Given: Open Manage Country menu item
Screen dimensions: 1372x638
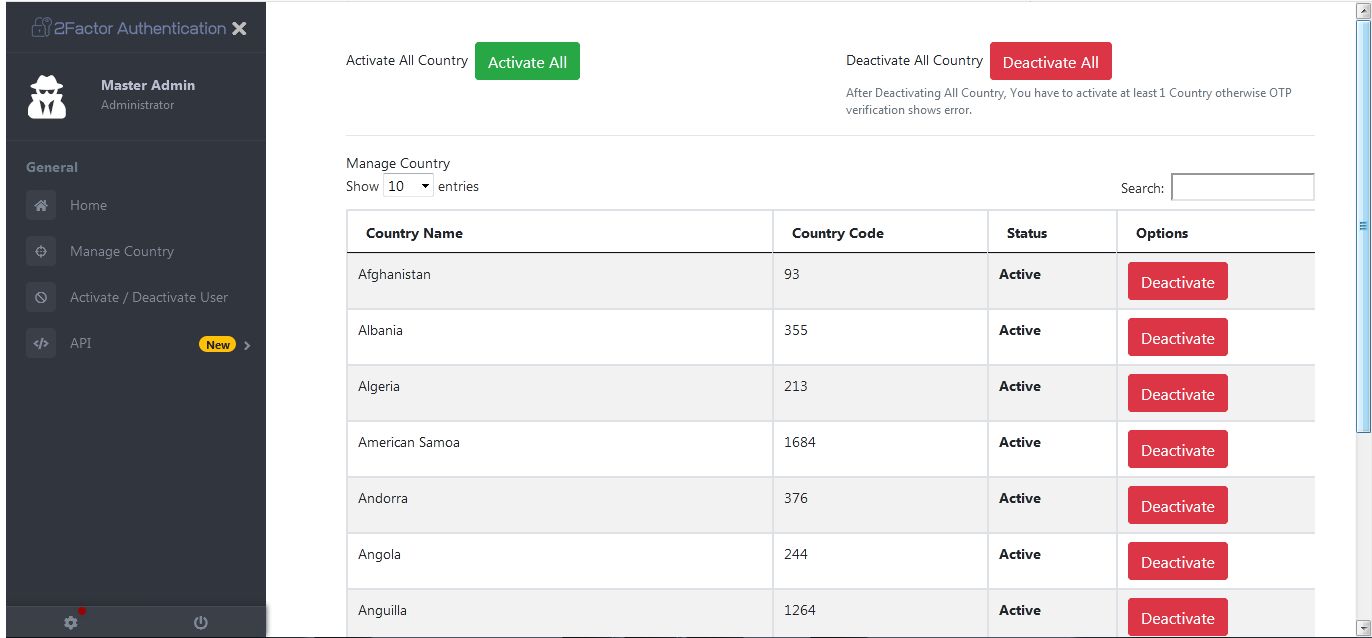Looking at the screenshot, I should pos(122,252).
